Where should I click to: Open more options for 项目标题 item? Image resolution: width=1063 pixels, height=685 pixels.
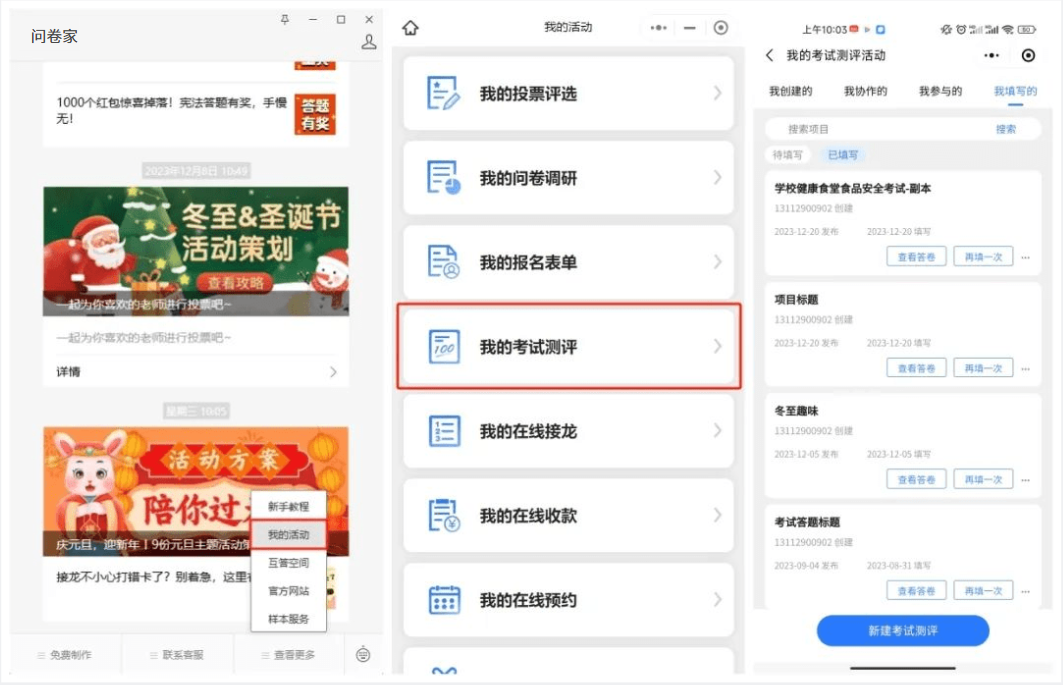(1025, 368)
